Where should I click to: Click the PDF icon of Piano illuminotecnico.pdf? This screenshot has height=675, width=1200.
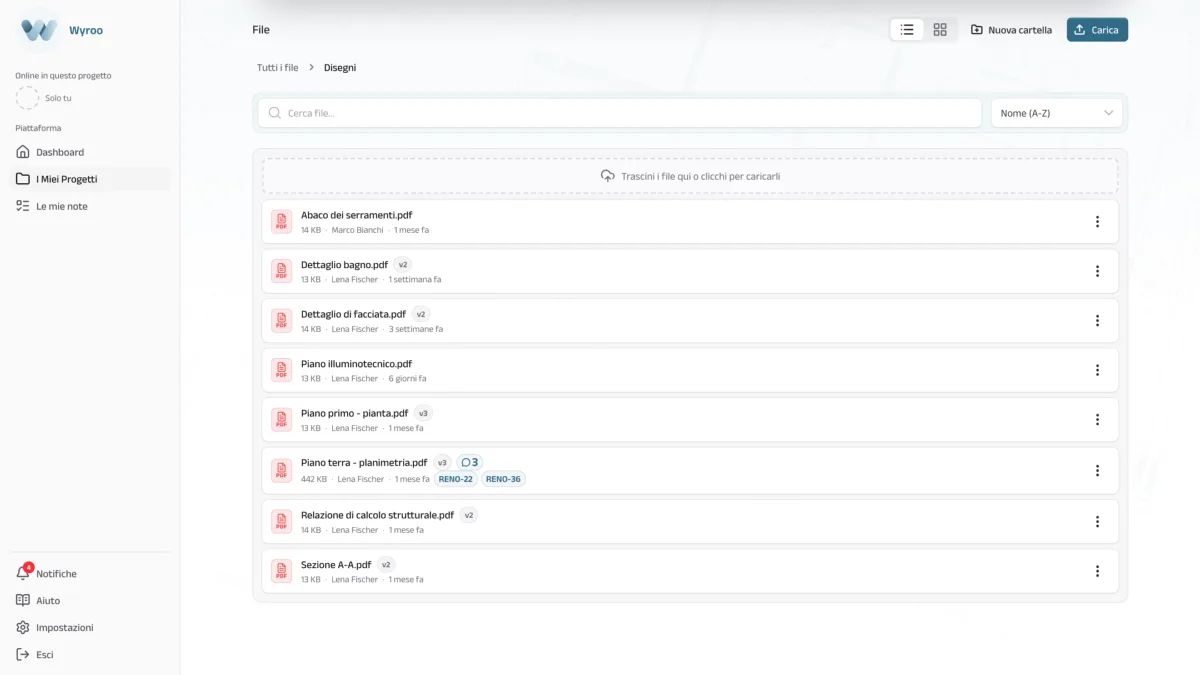(282, 370)
